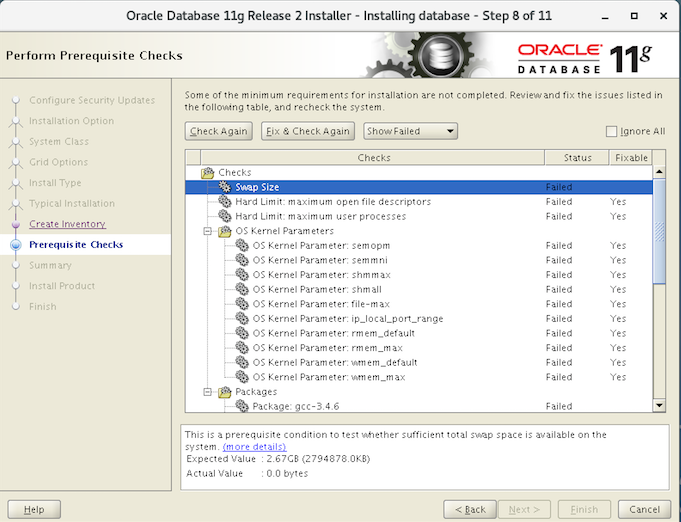Select Package: gcc-3.4.6 row
681x522 pixels.
[419, 406]
